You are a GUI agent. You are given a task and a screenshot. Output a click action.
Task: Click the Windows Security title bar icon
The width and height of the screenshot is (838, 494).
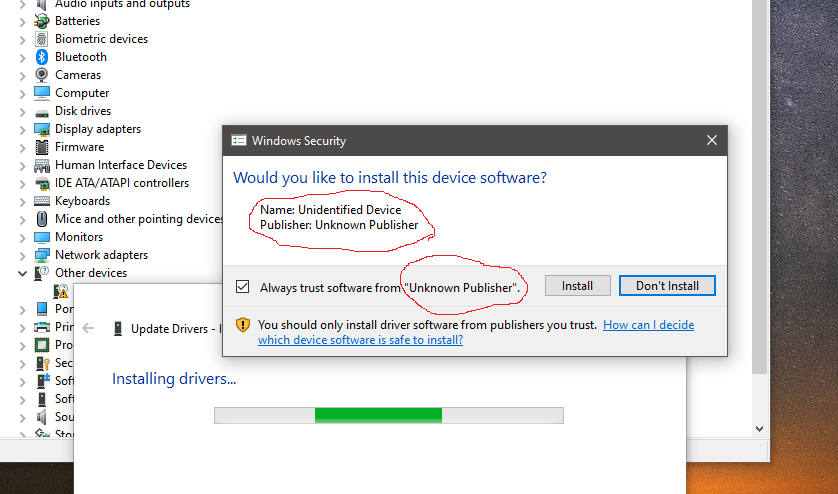point(238,141)
